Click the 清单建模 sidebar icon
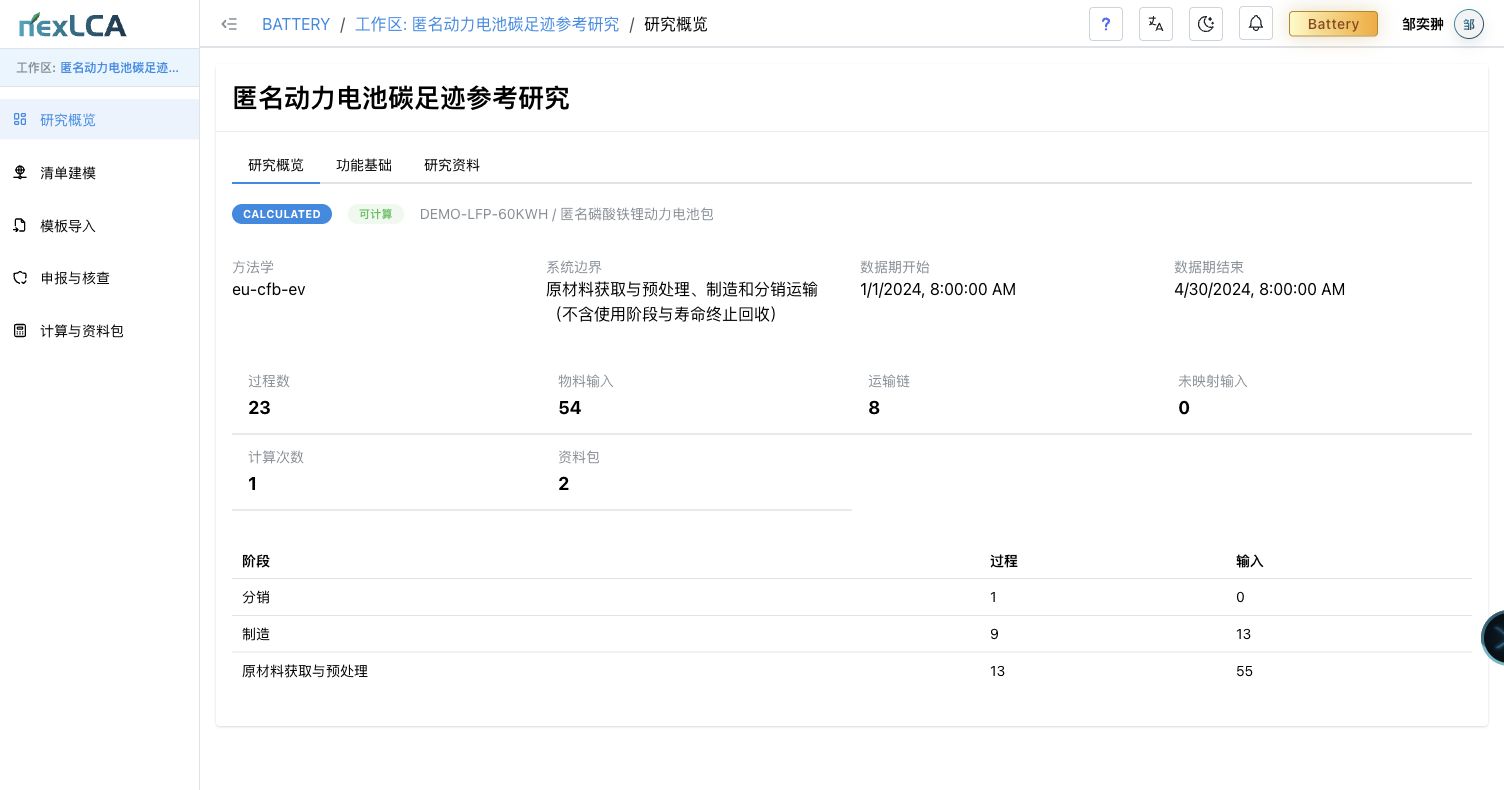Image resolution: width=1504 pixels, height=790 pixels. tap(20, 172)
